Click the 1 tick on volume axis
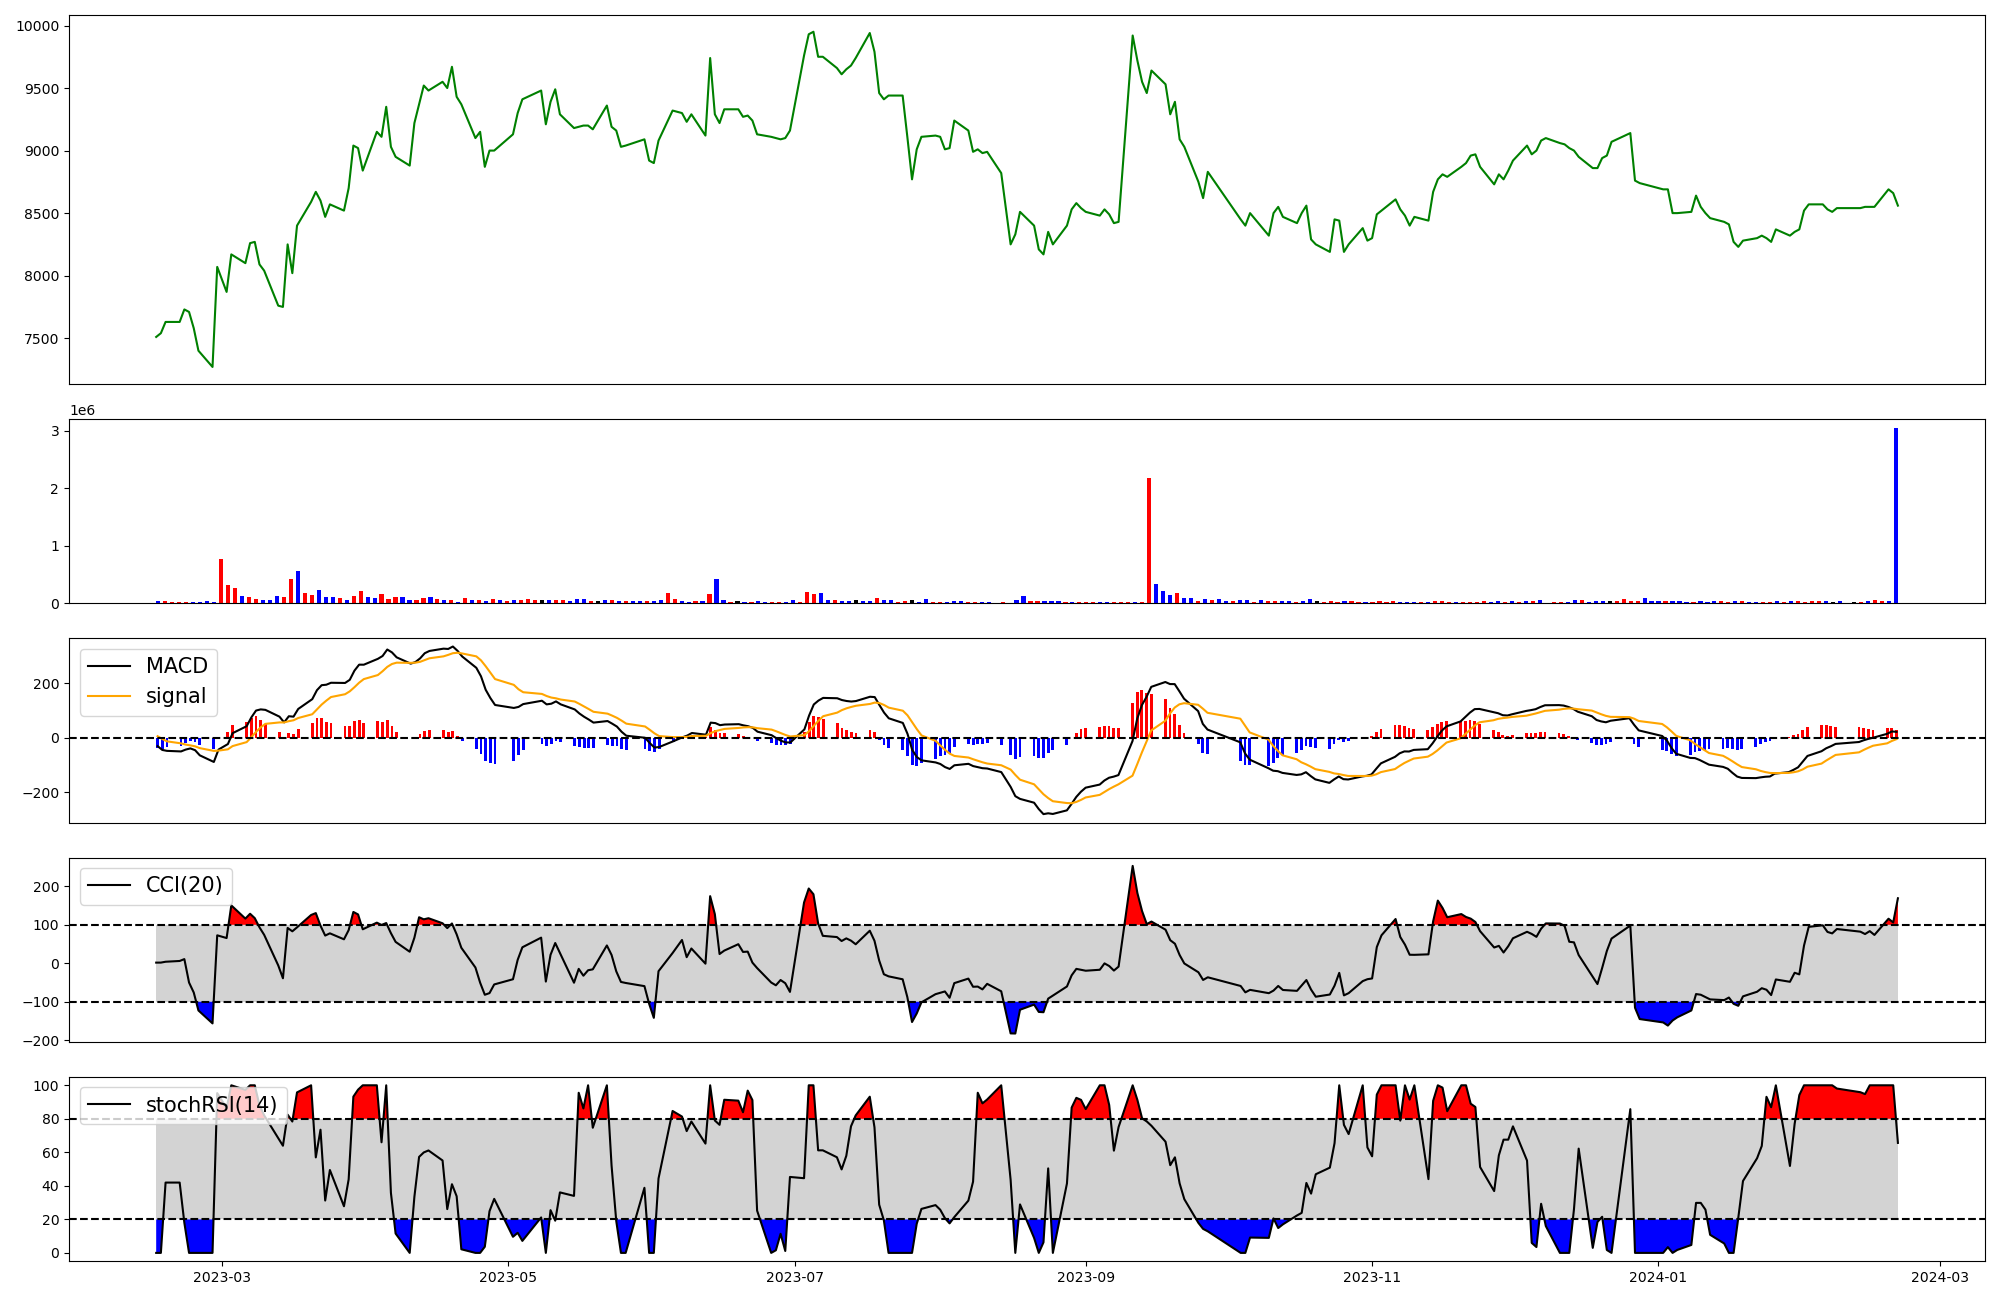Viewport: 2000px width, 1300px height. pyautogui.click(x=54, y=546)
